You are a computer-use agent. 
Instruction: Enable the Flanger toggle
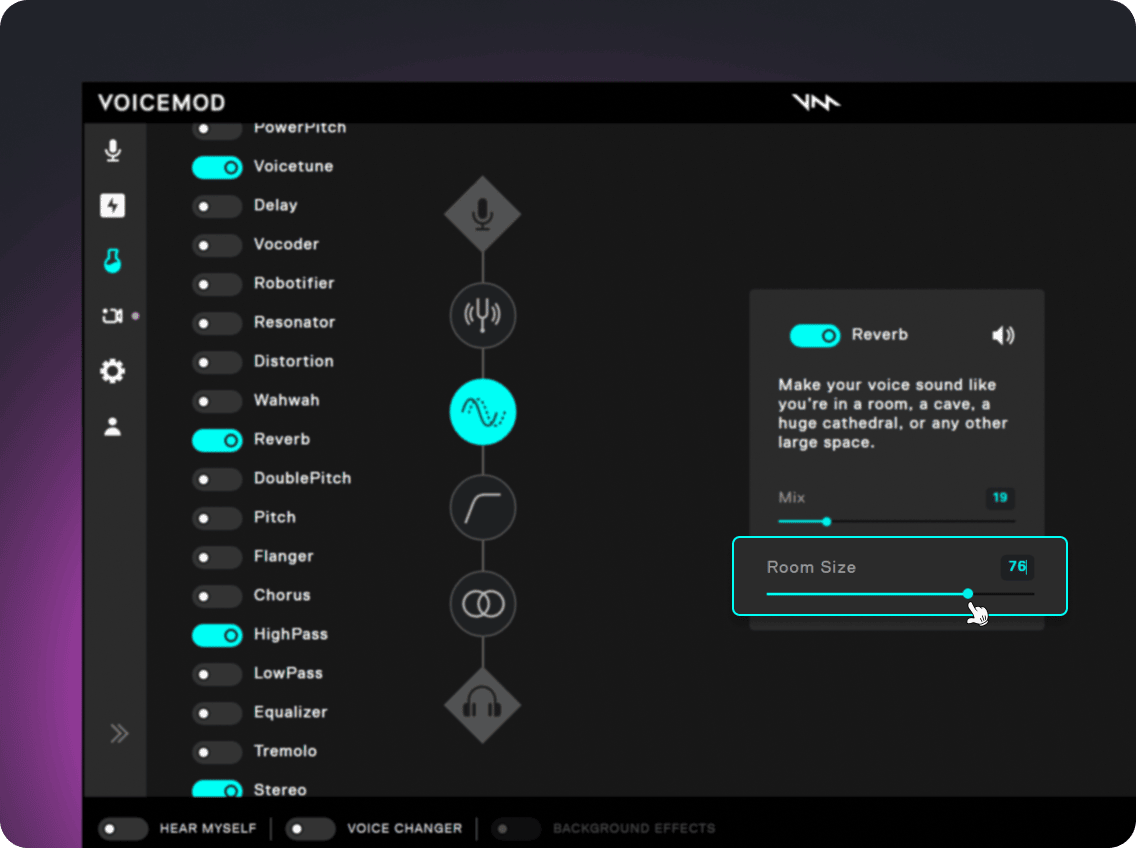pyautogui.click(x=217, y=557)
